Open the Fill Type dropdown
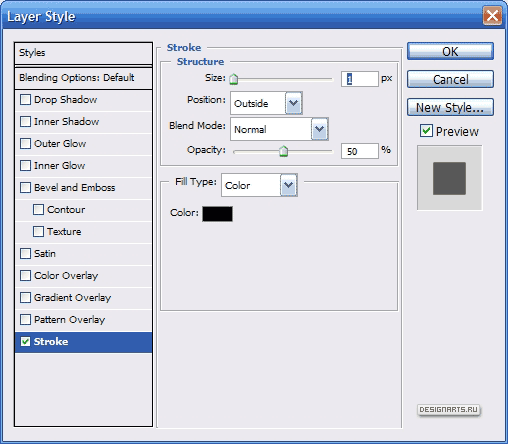Screen dimensions: 508x444 point(259,185)
